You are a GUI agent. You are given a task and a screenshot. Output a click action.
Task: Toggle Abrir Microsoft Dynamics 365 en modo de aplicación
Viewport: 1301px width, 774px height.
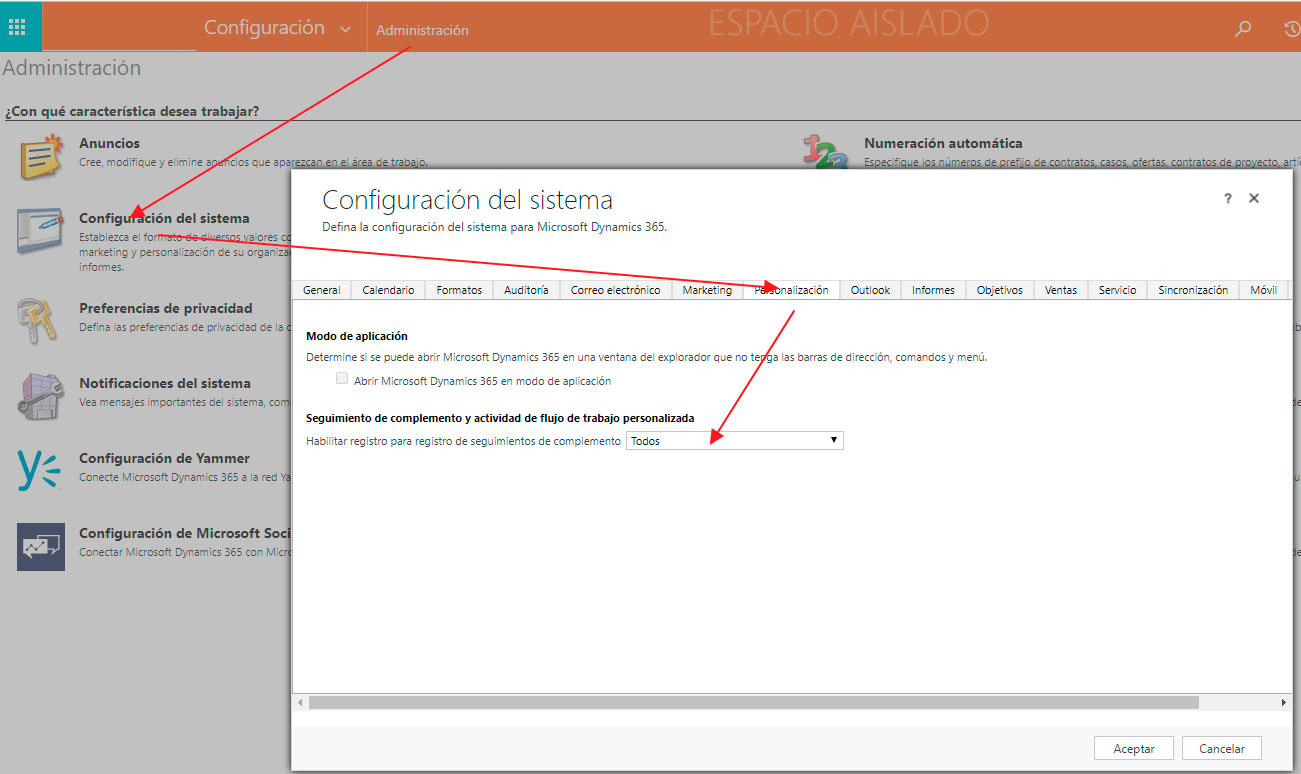342,379
